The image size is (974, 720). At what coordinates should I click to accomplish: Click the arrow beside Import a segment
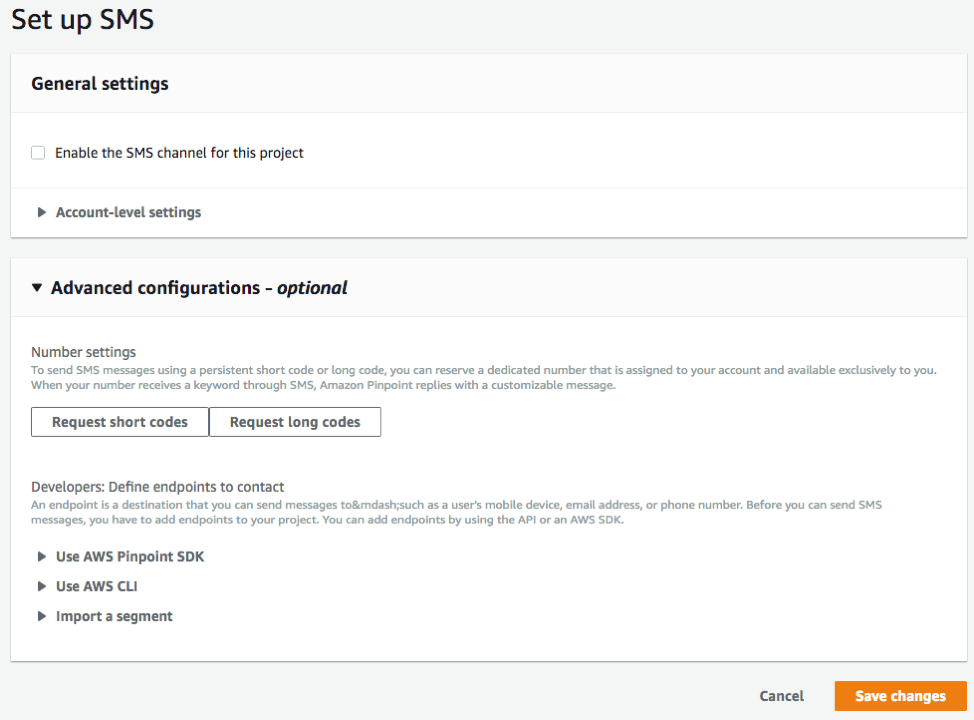[x=41, y=616]
